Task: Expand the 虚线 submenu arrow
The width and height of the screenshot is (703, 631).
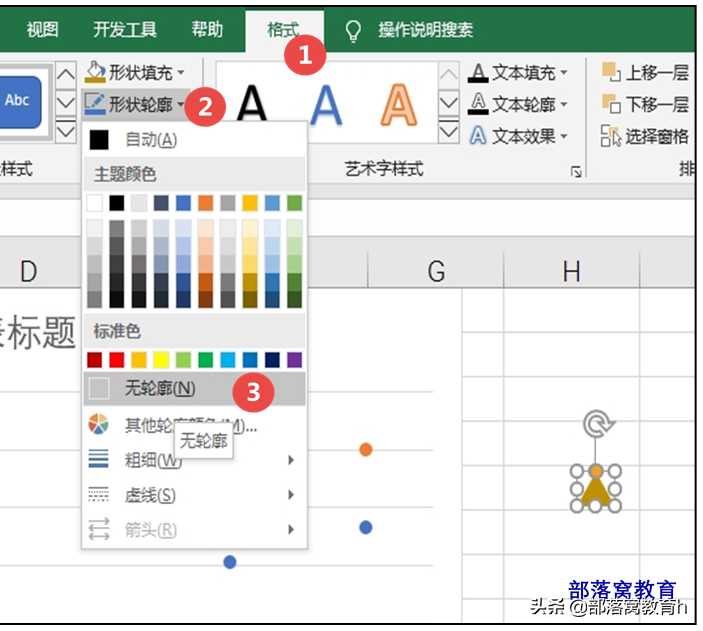Action: click(291, 495)
